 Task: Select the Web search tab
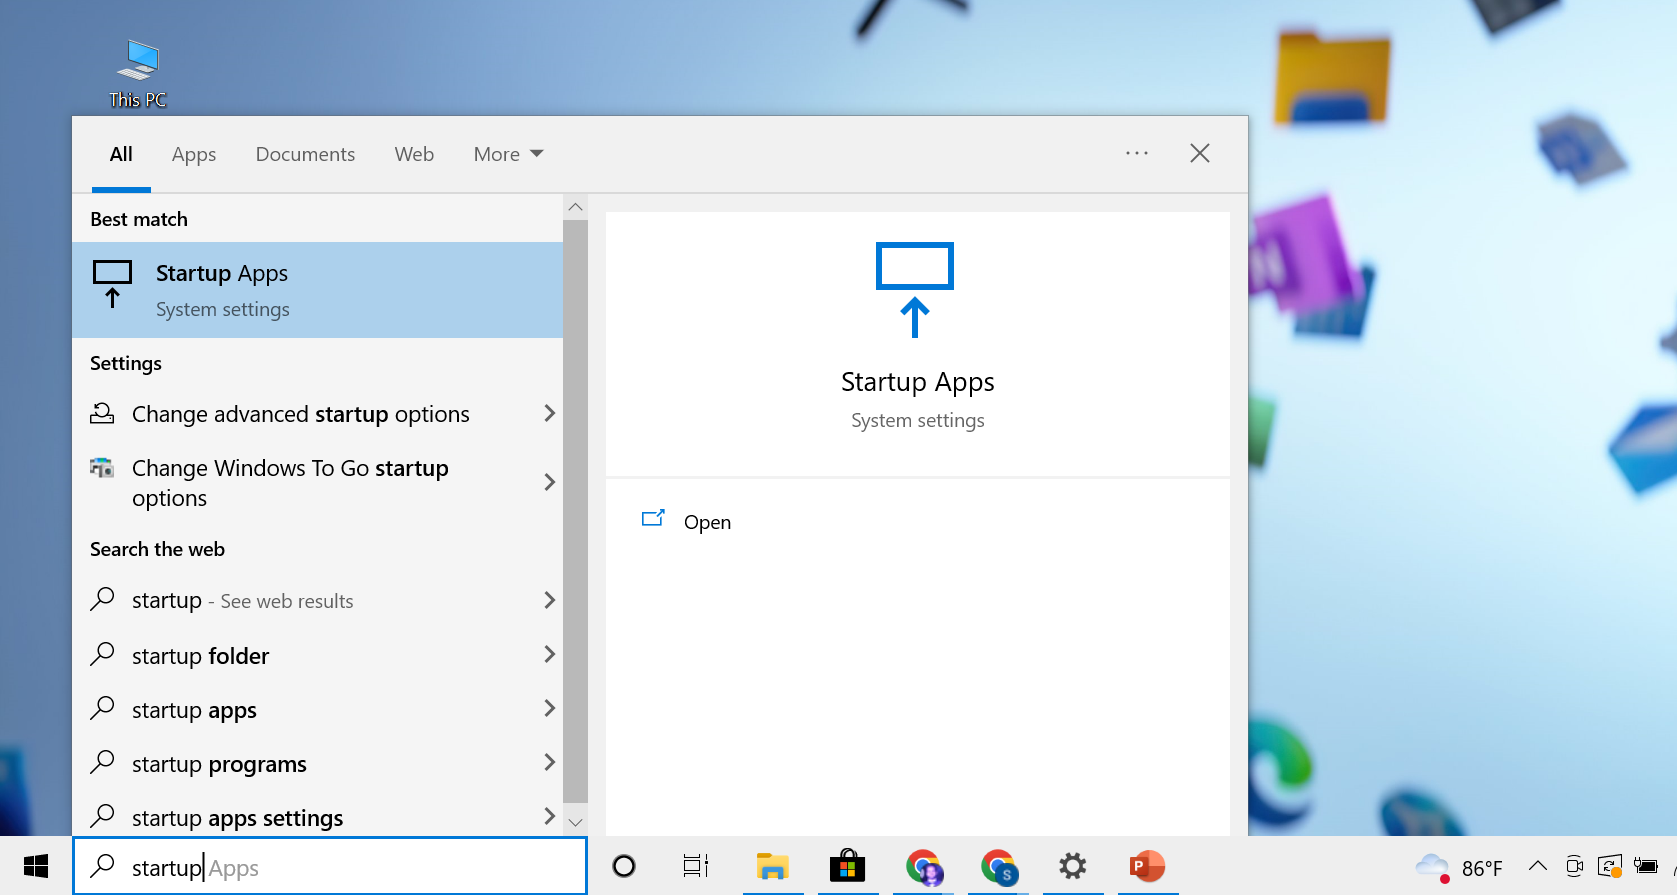(414, 154)
